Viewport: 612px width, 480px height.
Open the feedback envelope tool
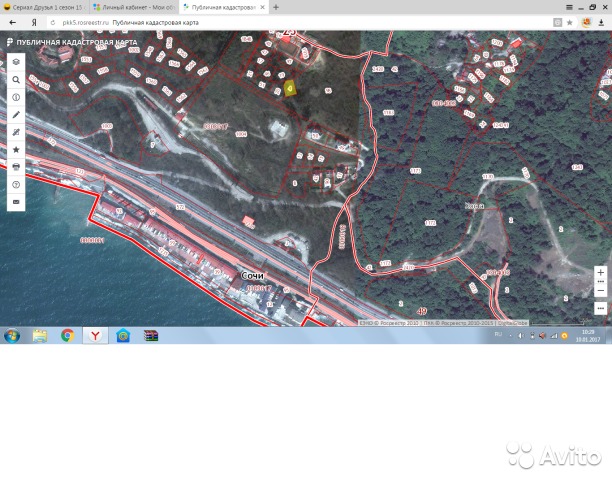[16, 202]
